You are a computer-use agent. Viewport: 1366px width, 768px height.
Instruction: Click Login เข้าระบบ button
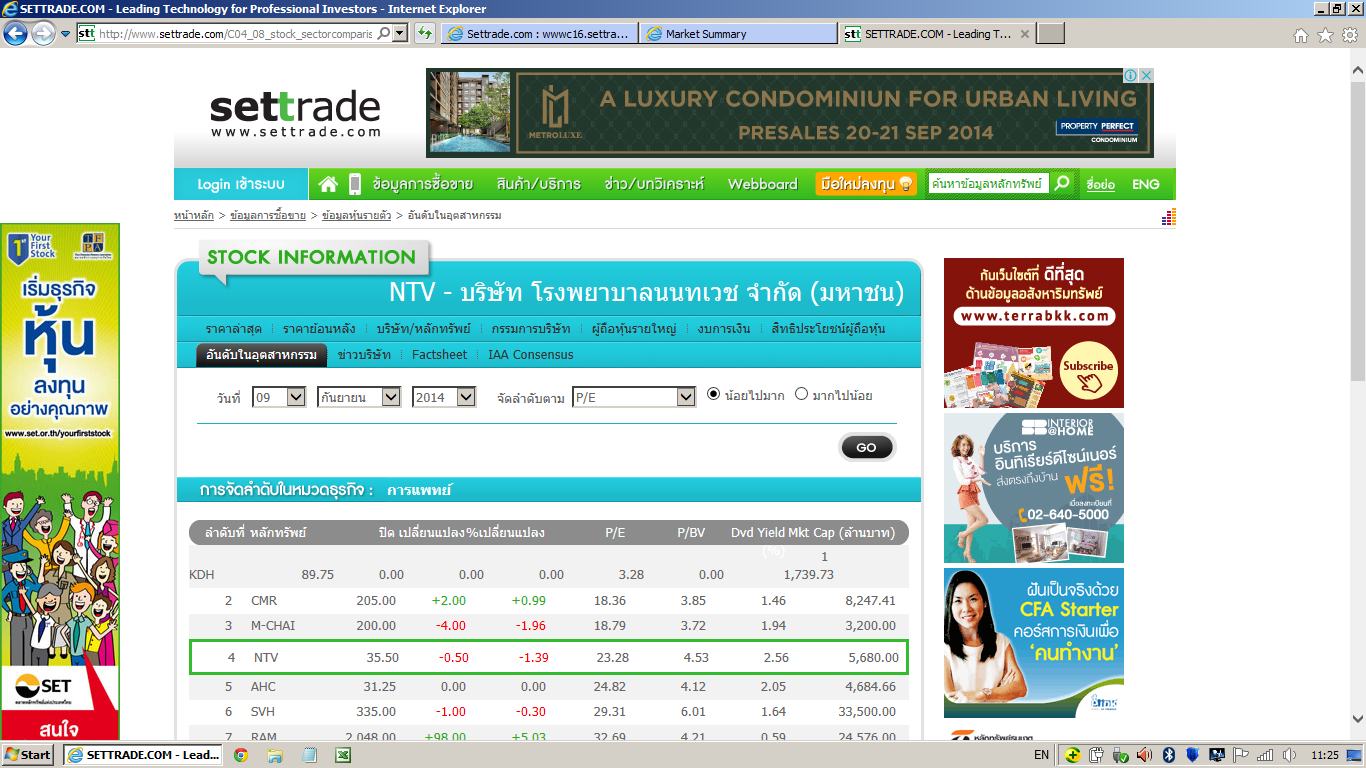tap(241, 184)
